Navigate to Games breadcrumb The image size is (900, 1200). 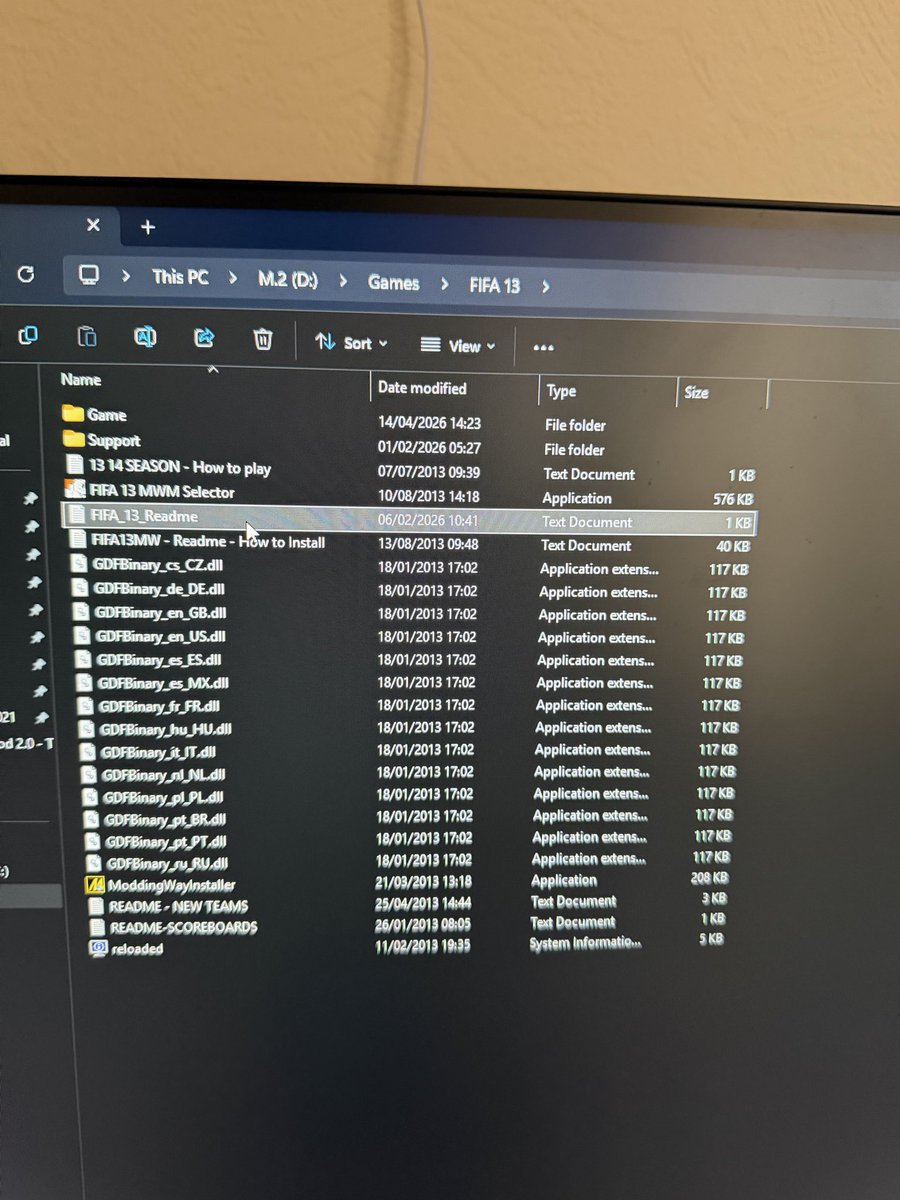(393, 283)
